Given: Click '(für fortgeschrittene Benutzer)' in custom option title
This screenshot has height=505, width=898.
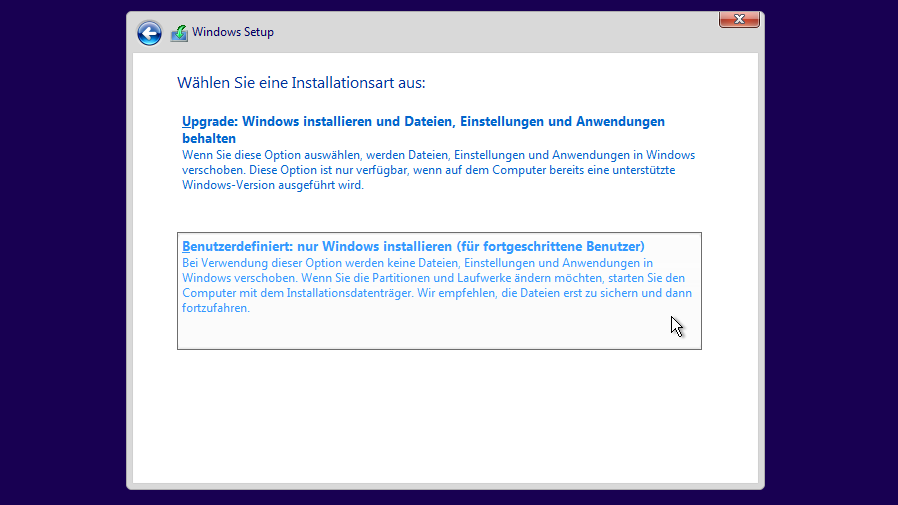Looking at the screenshot, I should 550,246.
